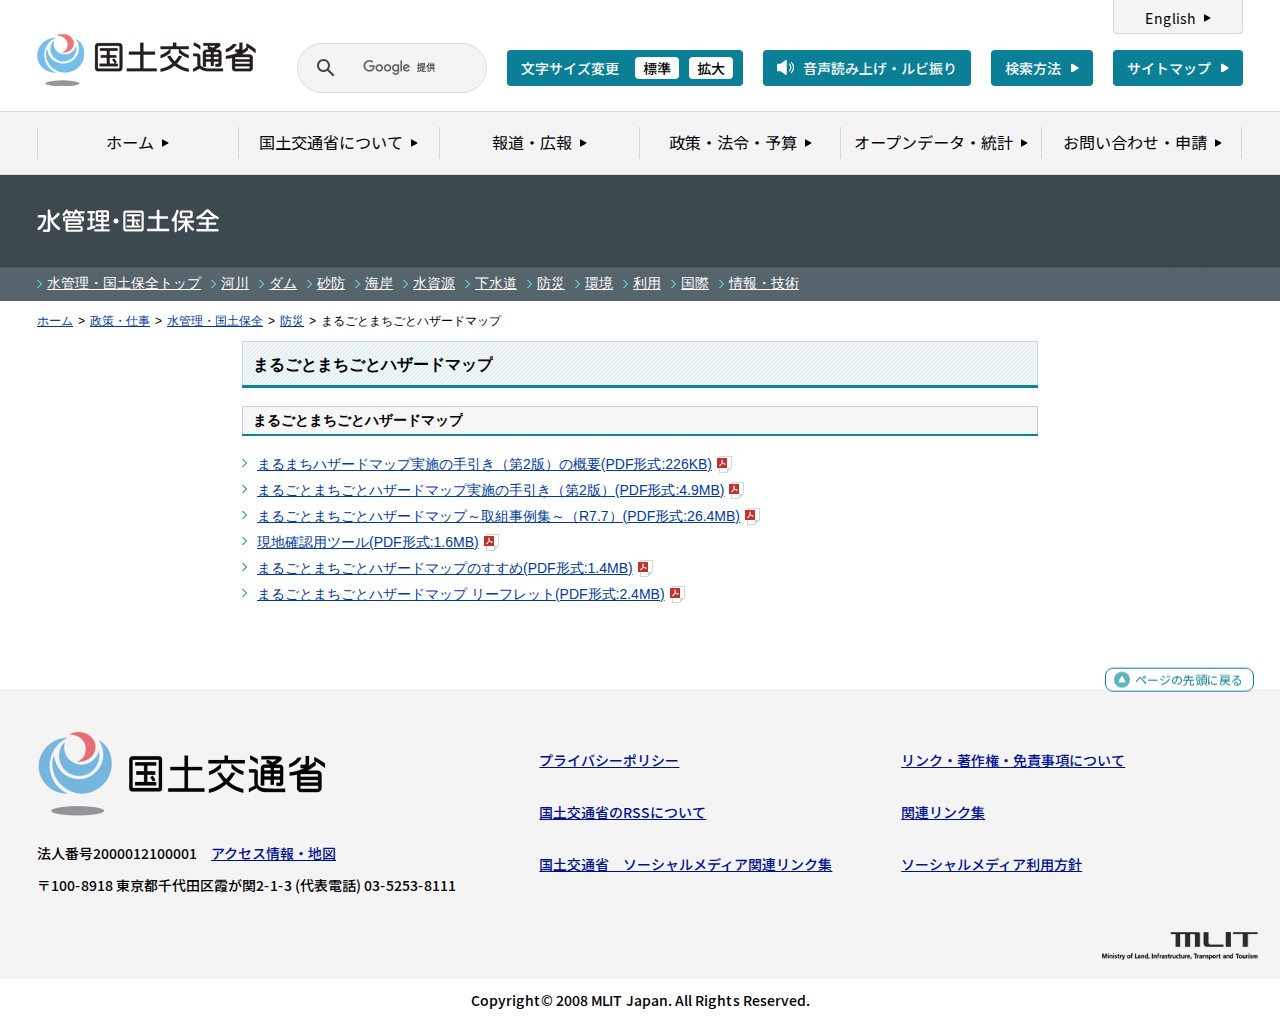This screenshot has width=1280, height=1031.
Task: Click the footer 国土交通省 logo
Action: (x=182, y=773)
